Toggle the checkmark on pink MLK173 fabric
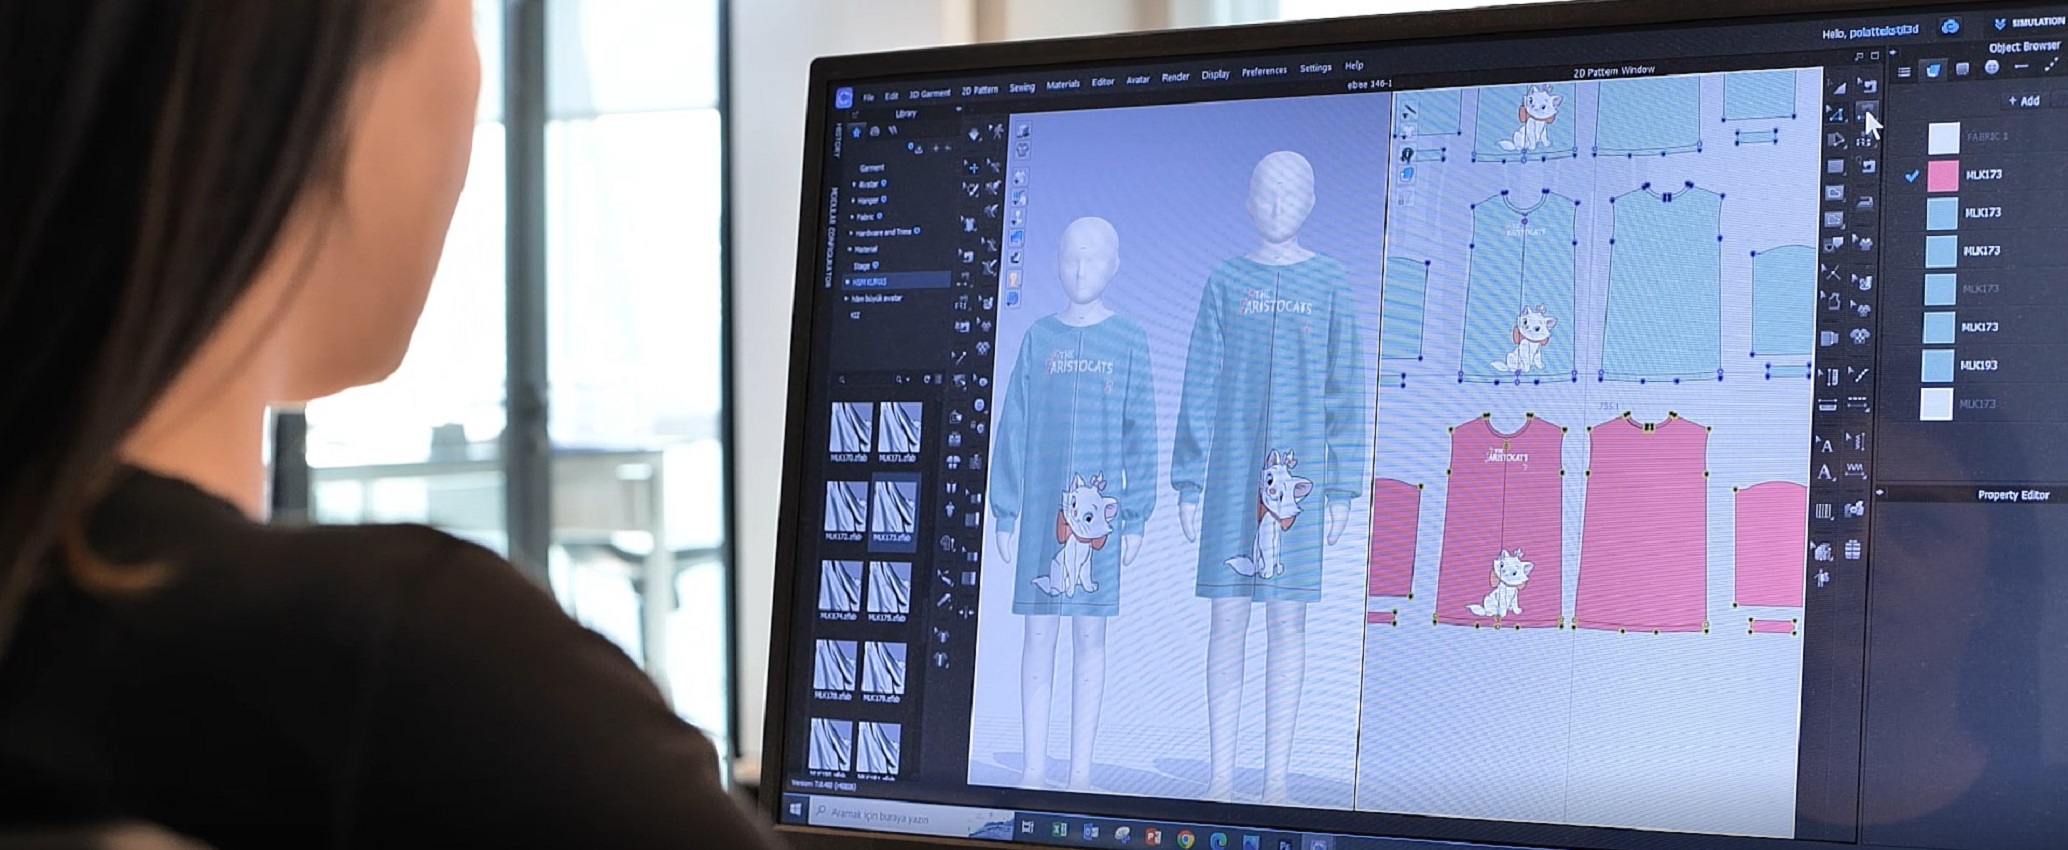The image size is (2068, 850). [x=1912, y=175]
